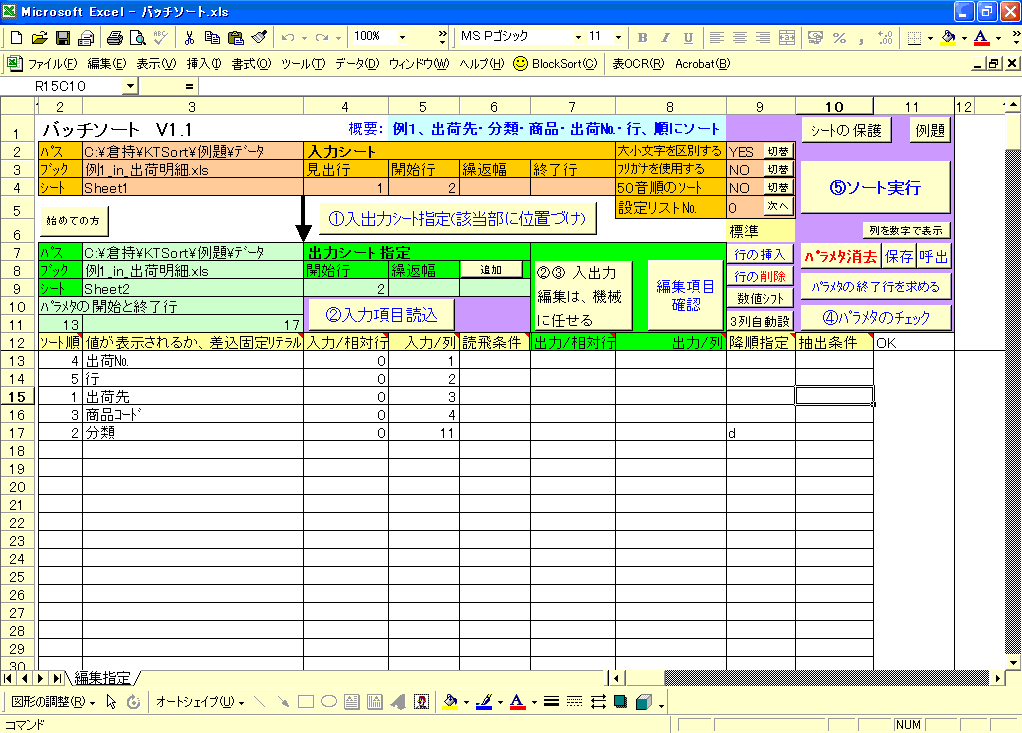This screenshot has height=733, width=1022.
Task: Click the Print icon in toolbar
Action: (x=114, y=38)
